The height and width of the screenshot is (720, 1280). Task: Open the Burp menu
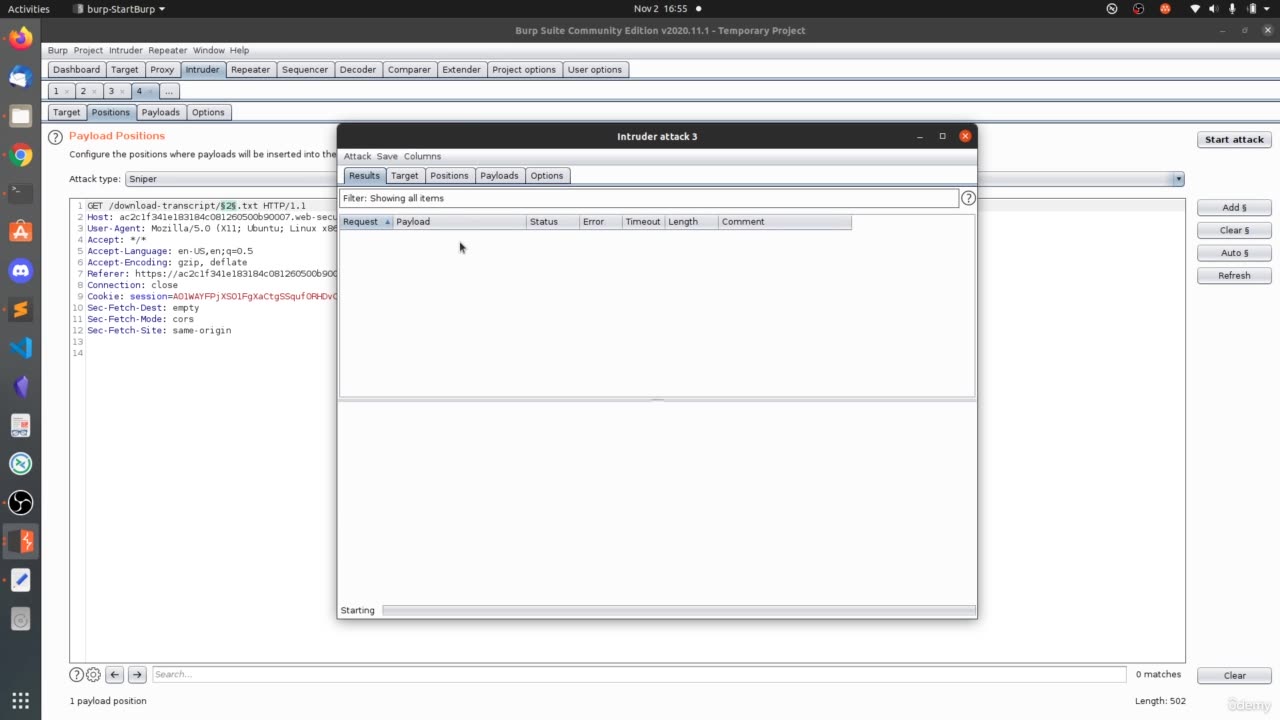(x=58, y=50)
